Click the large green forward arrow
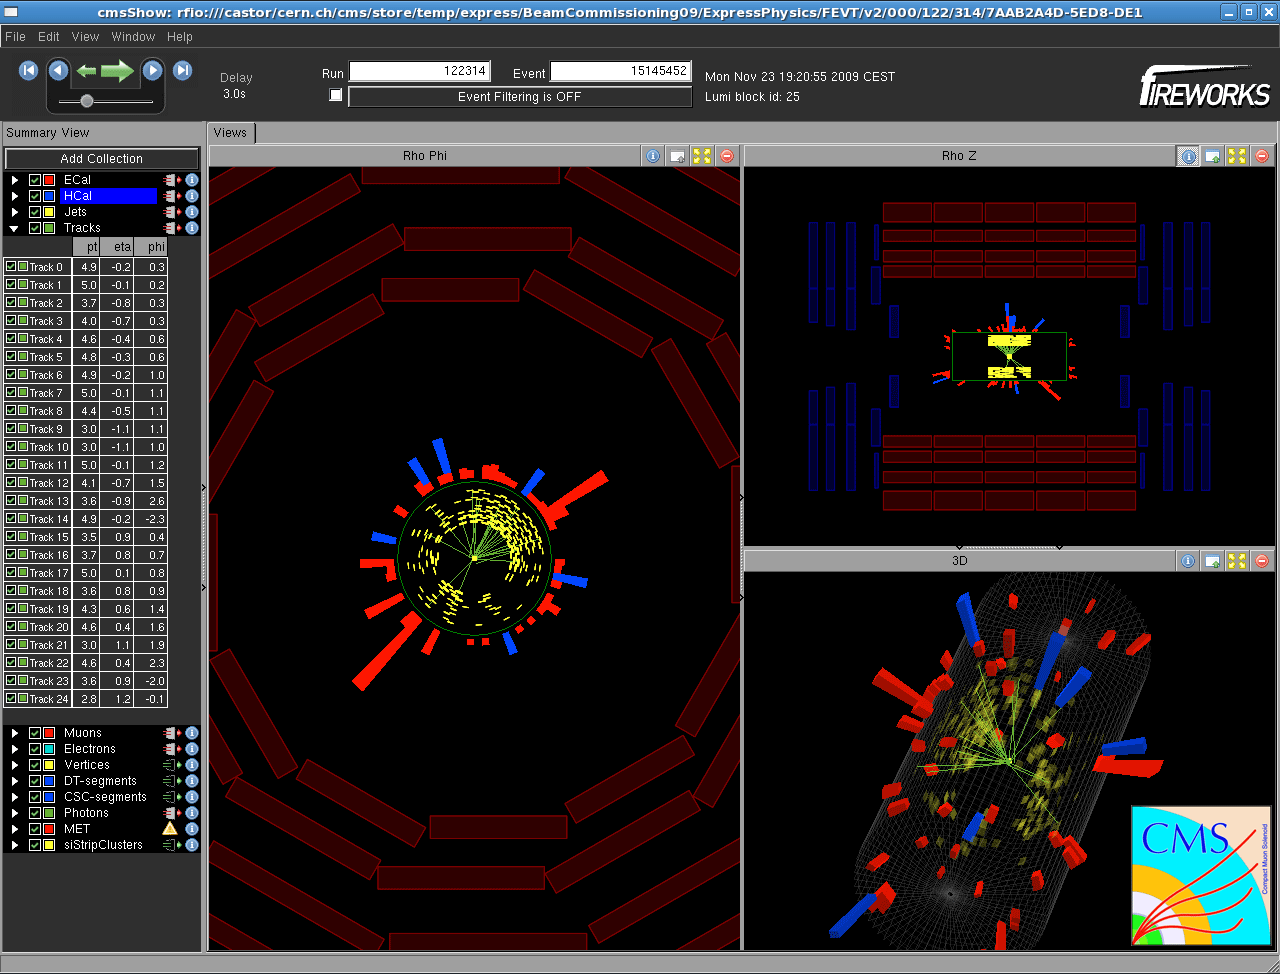 pyautogui.click(x=117, y=70)
